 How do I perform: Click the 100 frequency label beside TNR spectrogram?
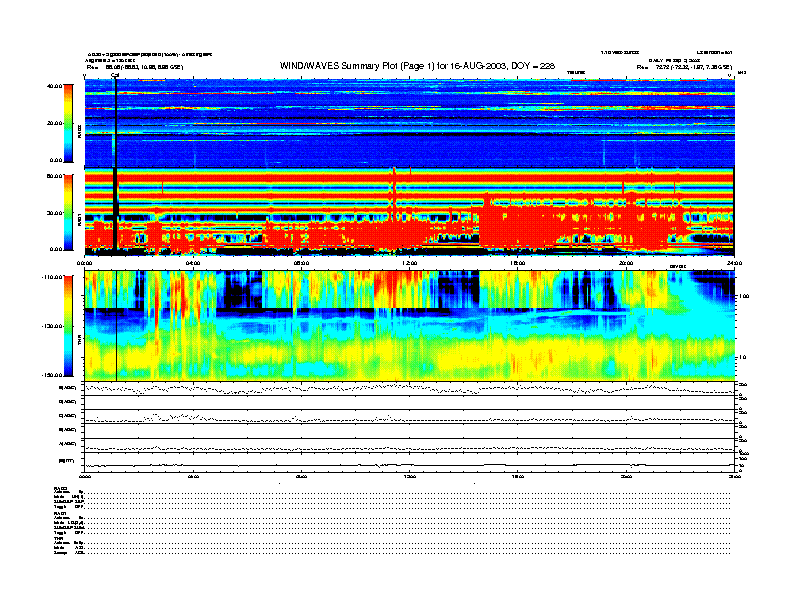744,296
